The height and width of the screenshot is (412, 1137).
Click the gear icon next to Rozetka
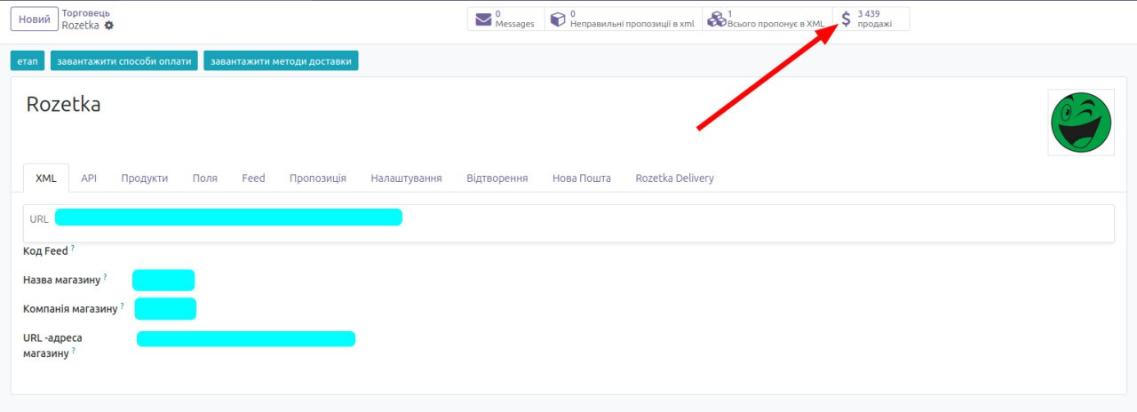[109, 25]
